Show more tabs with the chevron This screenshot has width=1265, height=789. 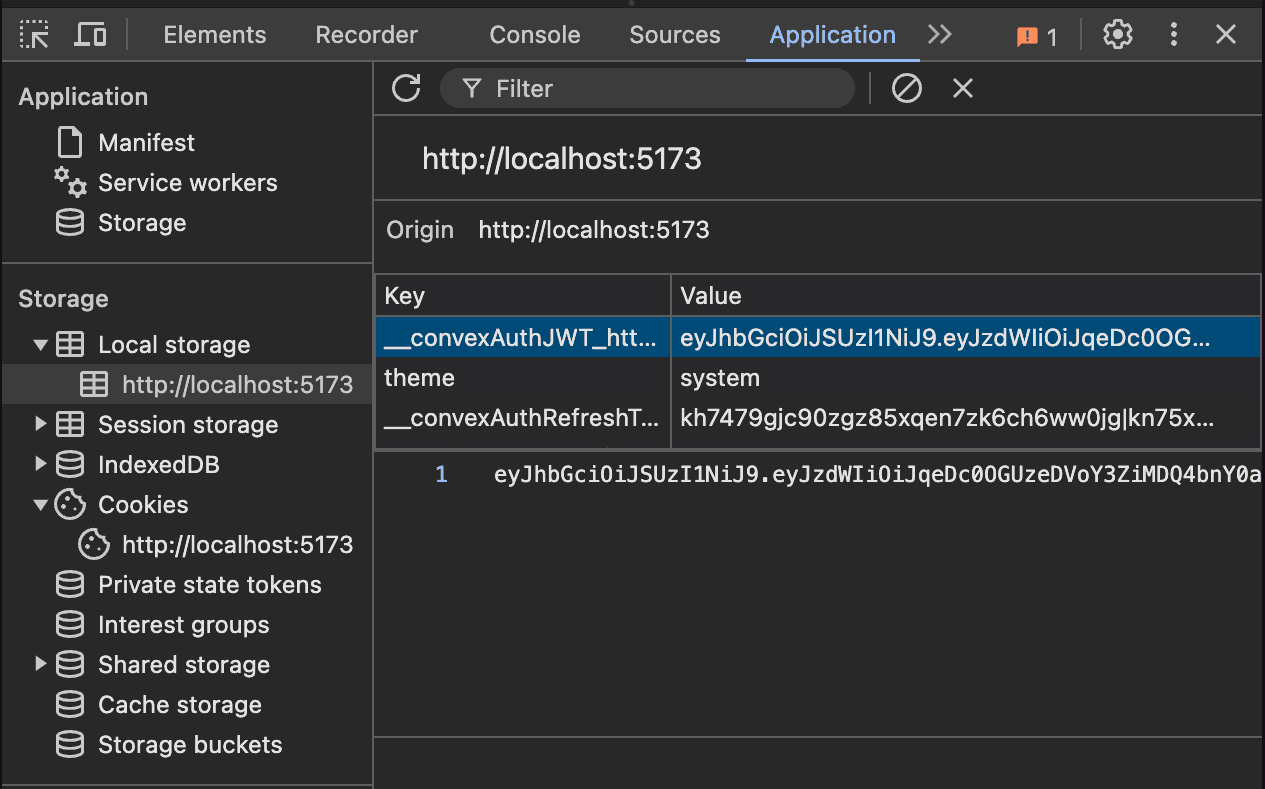[939, 35]
